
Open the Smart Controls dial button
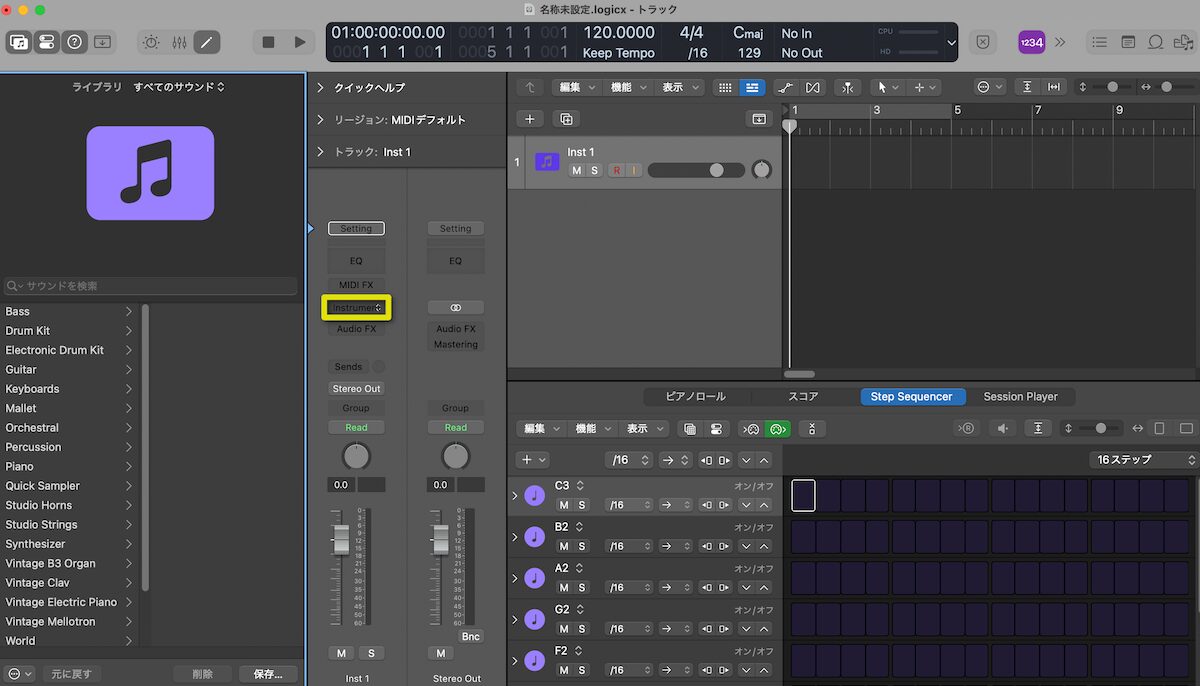coord(151,42)
